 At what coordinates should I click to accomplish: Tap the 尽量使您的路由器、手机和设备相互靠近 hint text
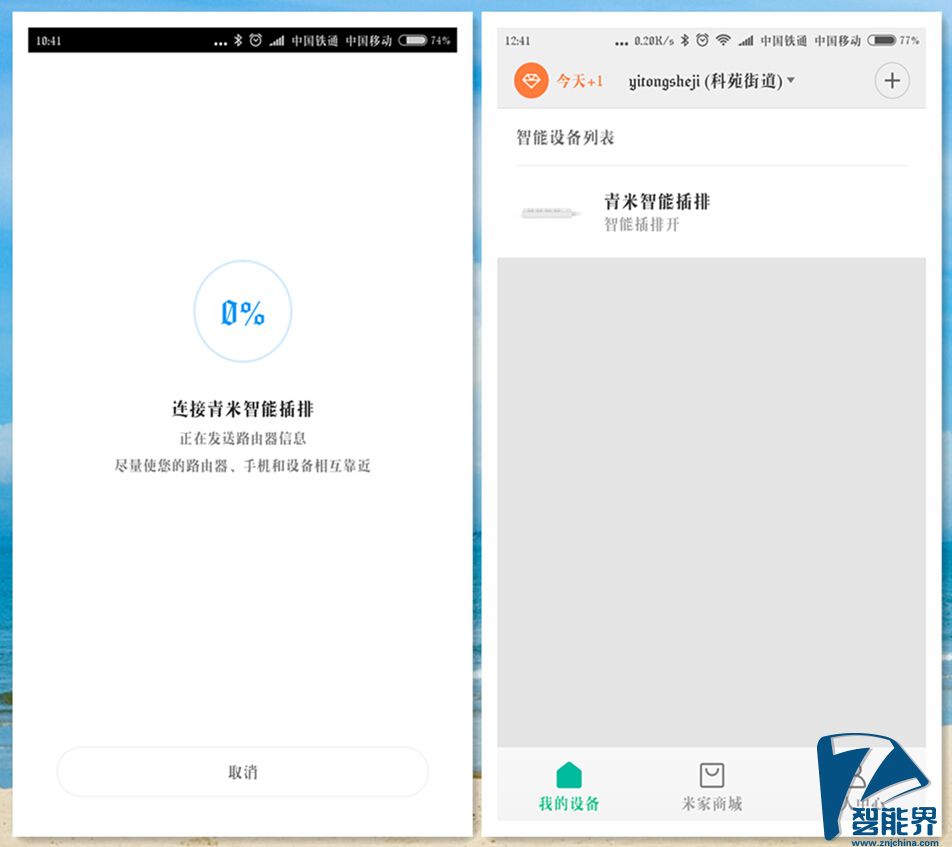[x=243, y=466]
